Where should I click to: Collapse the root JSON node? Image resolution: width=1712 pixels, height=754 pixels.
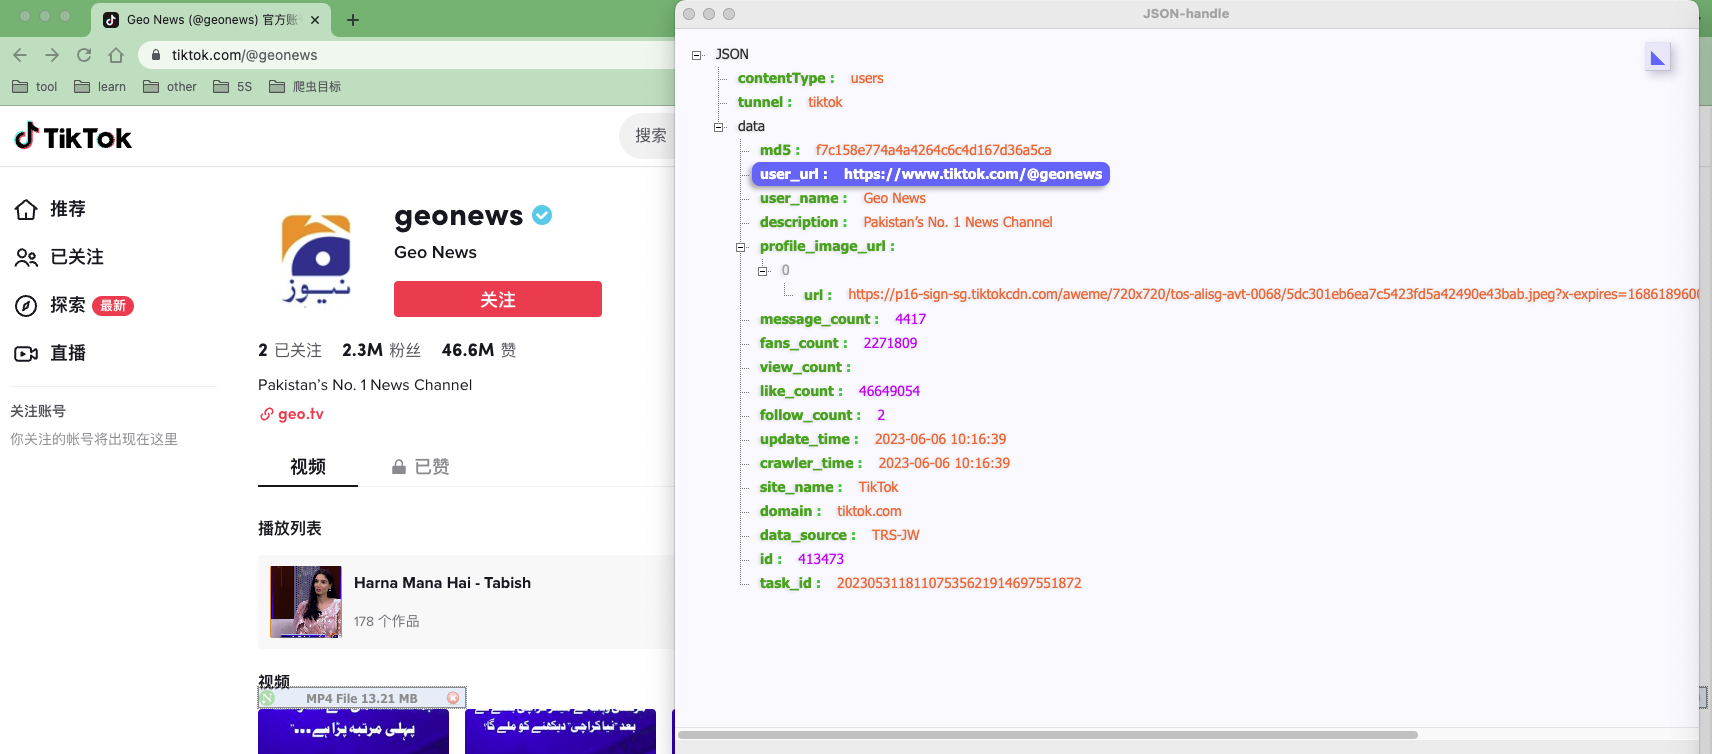pyautogui.click(x=697, y=55)
